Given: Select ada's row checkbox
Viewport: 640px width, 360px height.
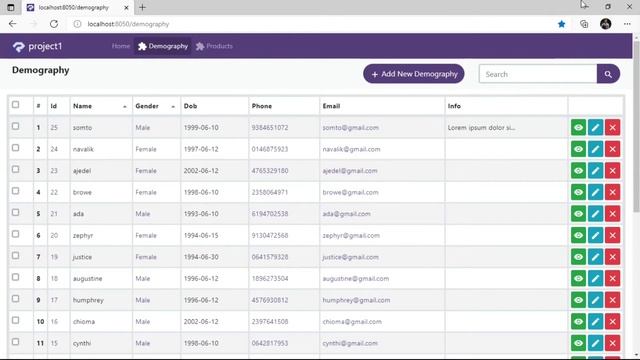Looking at the screenshot, I should point(16,213).
